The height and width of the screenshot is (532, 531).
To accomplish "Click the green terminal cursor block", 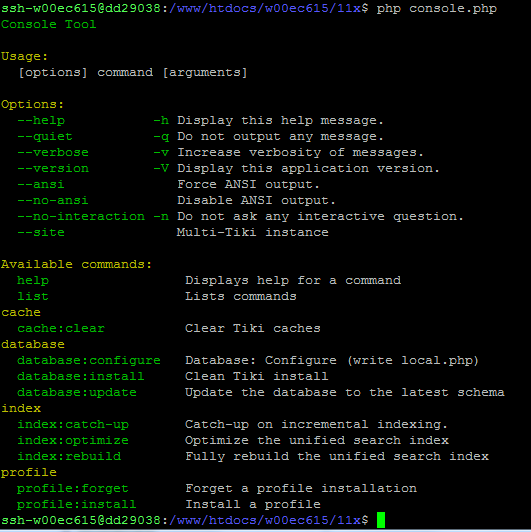I will [x=381, y=520].
